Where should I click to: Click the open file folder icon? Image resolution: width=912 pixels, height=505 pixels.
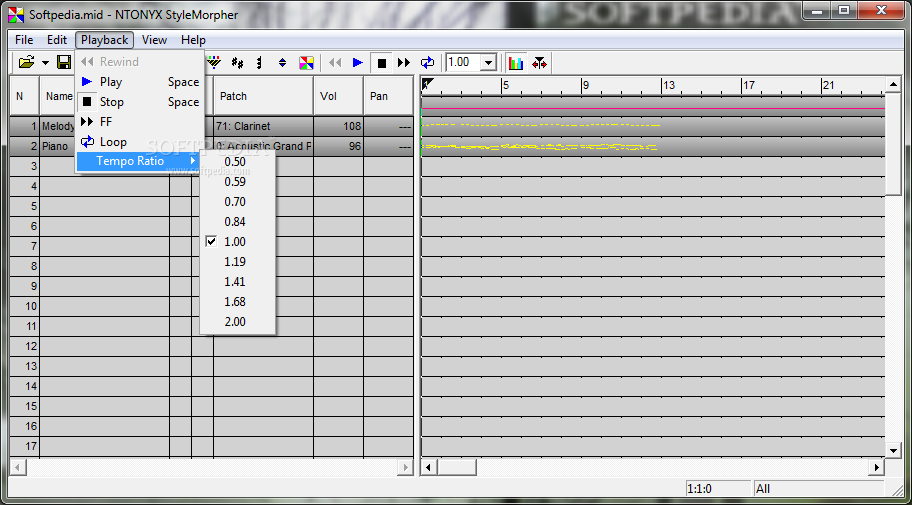[26, 62]
